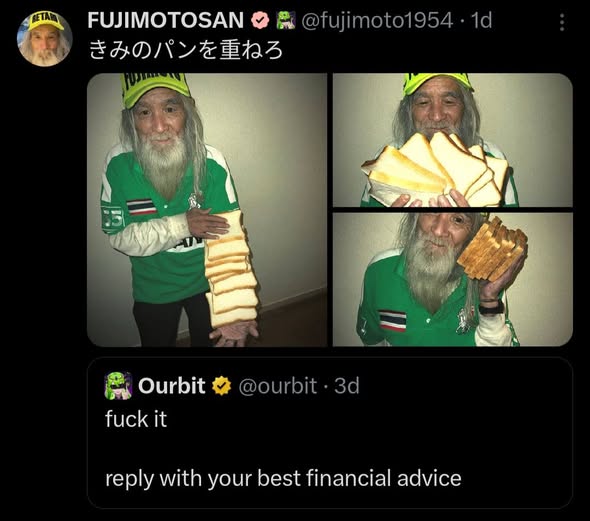Open the photo of toasted bread stack
This screenshot has height=521, width=590.
tap(453, 279)
